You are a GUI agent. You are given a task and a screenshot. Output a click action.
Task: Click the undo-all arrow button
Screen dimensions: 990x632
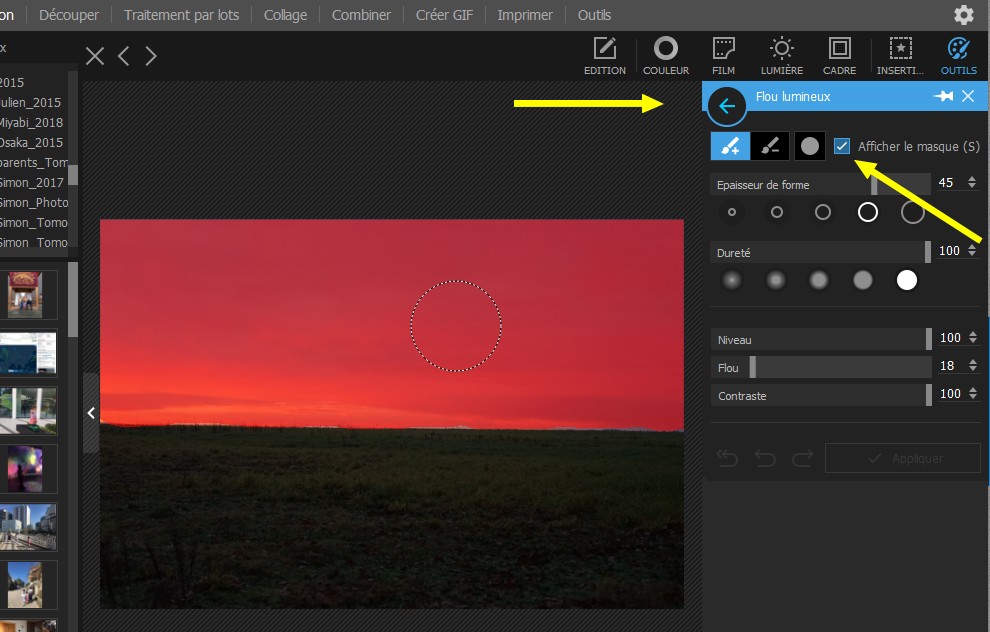727,458
